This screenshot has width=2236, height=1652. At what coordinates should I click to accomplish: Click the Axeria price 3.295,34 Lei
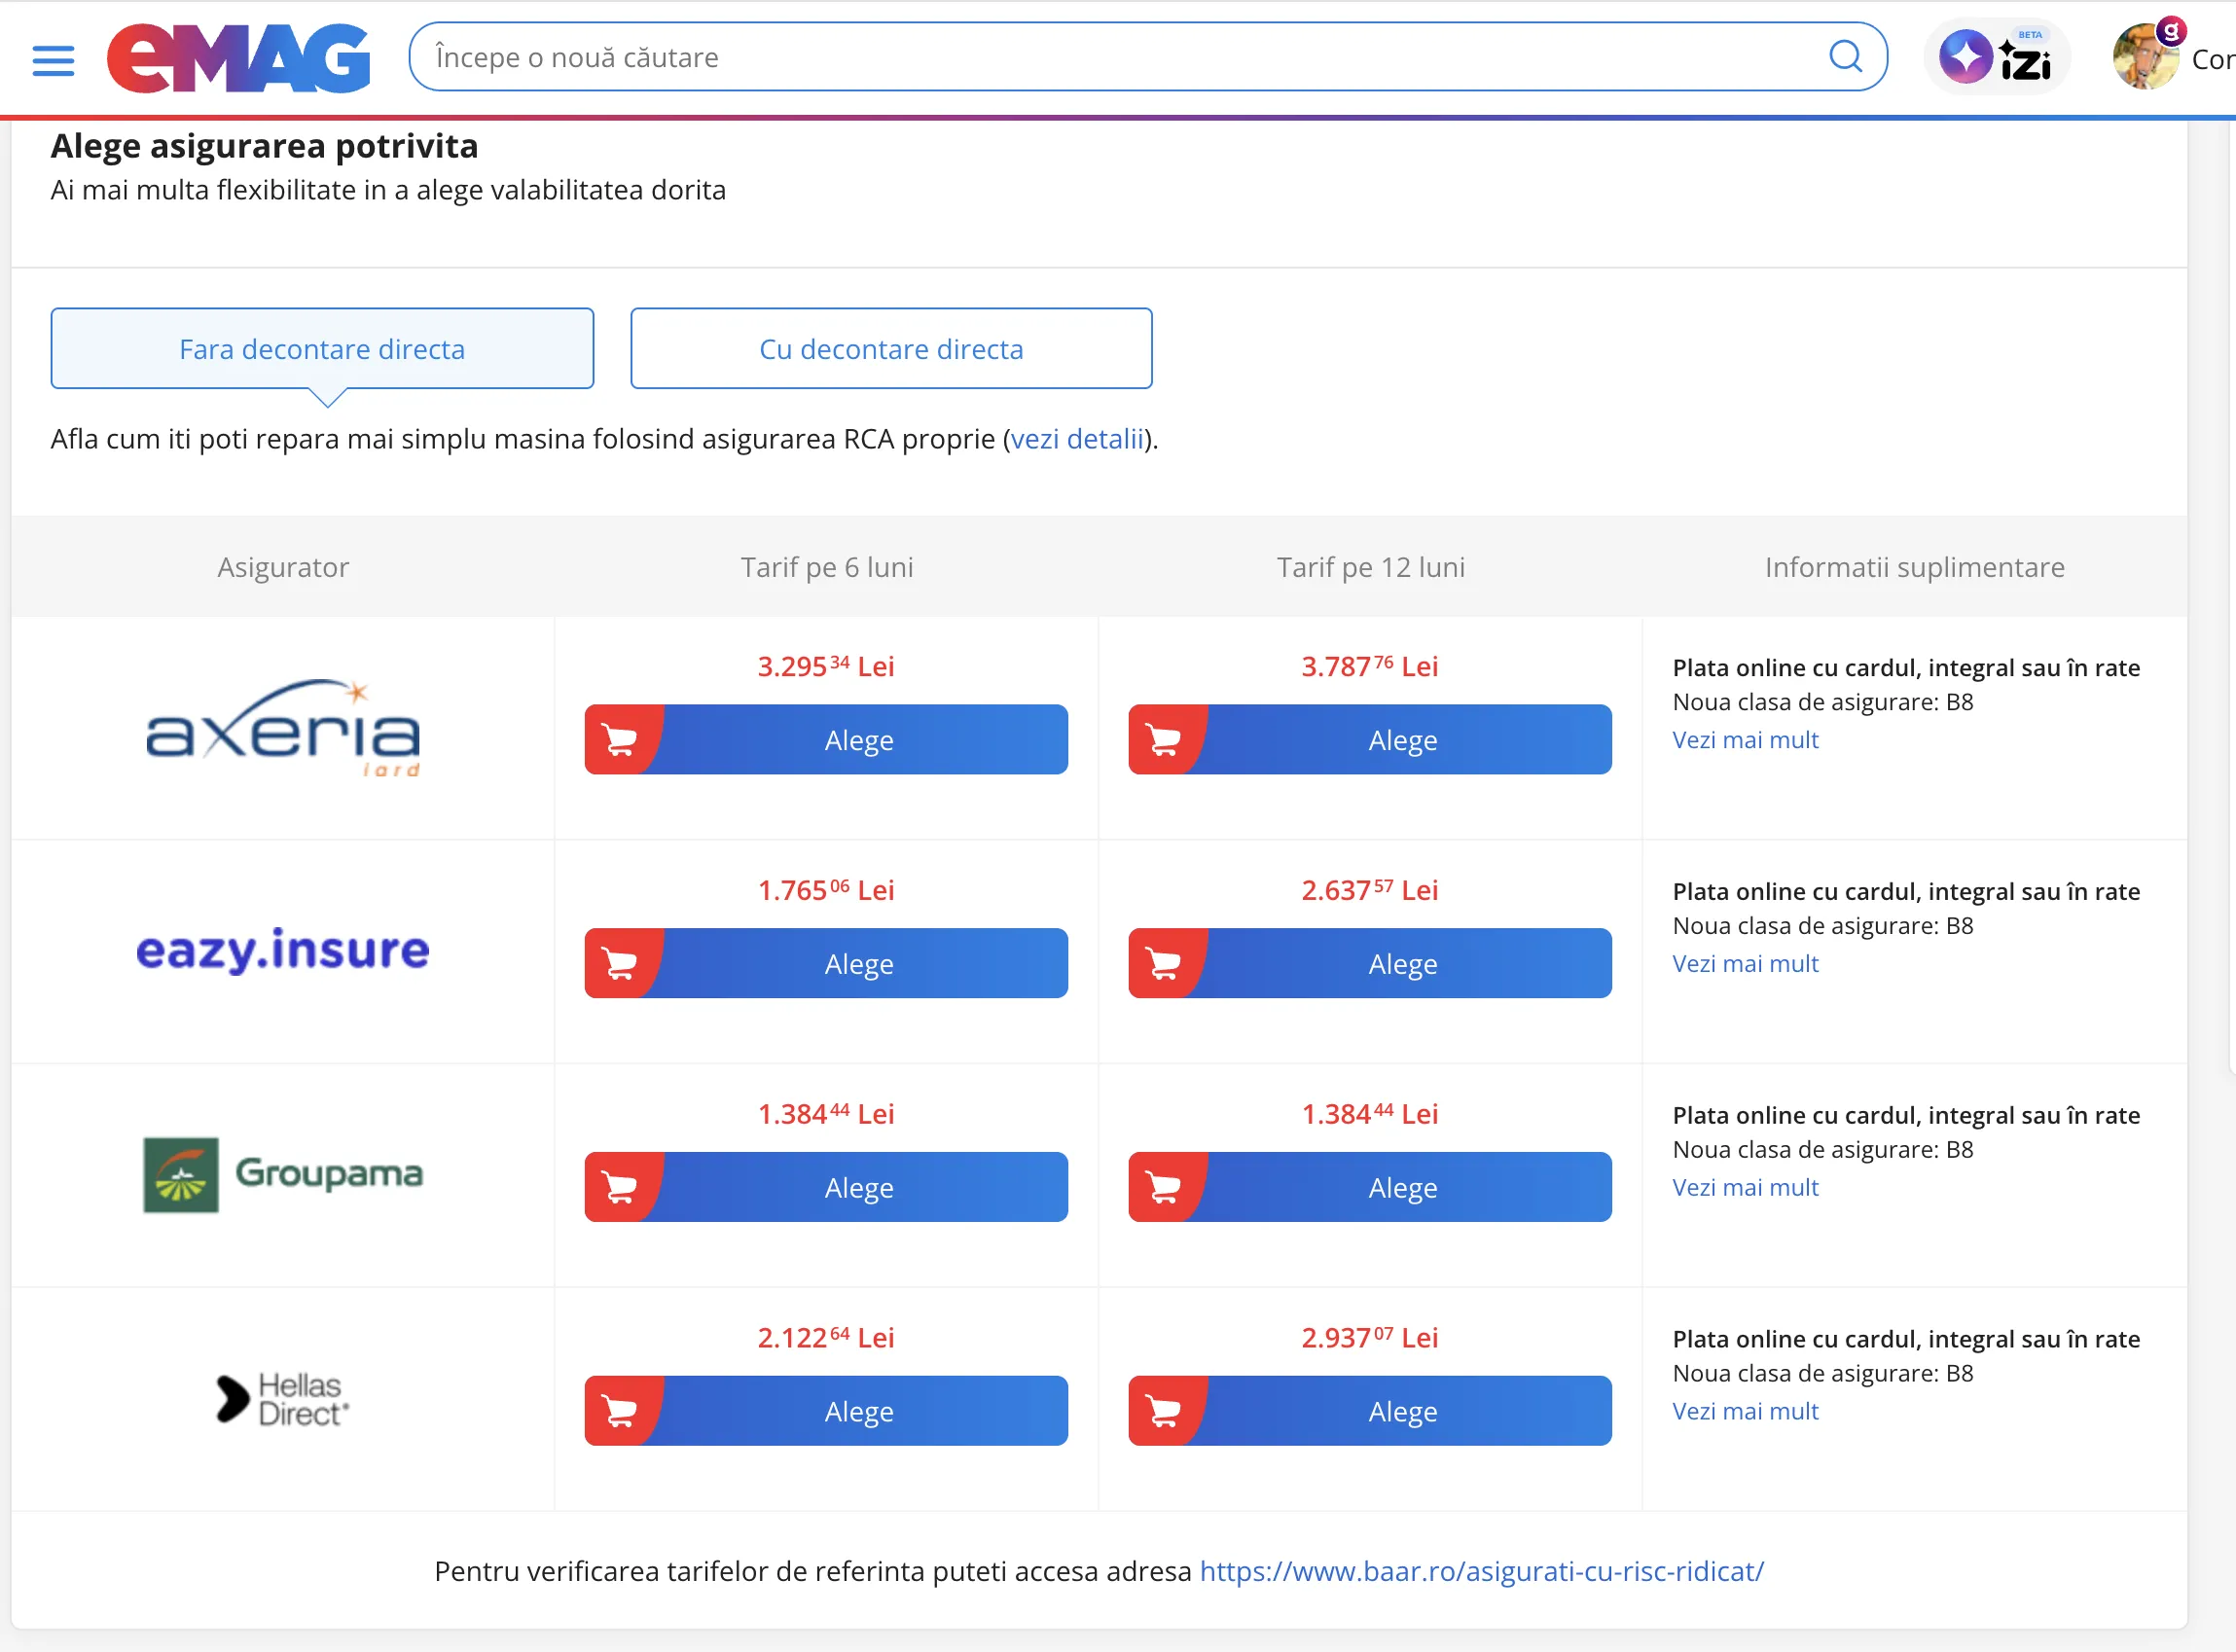[x=826, y=666]
